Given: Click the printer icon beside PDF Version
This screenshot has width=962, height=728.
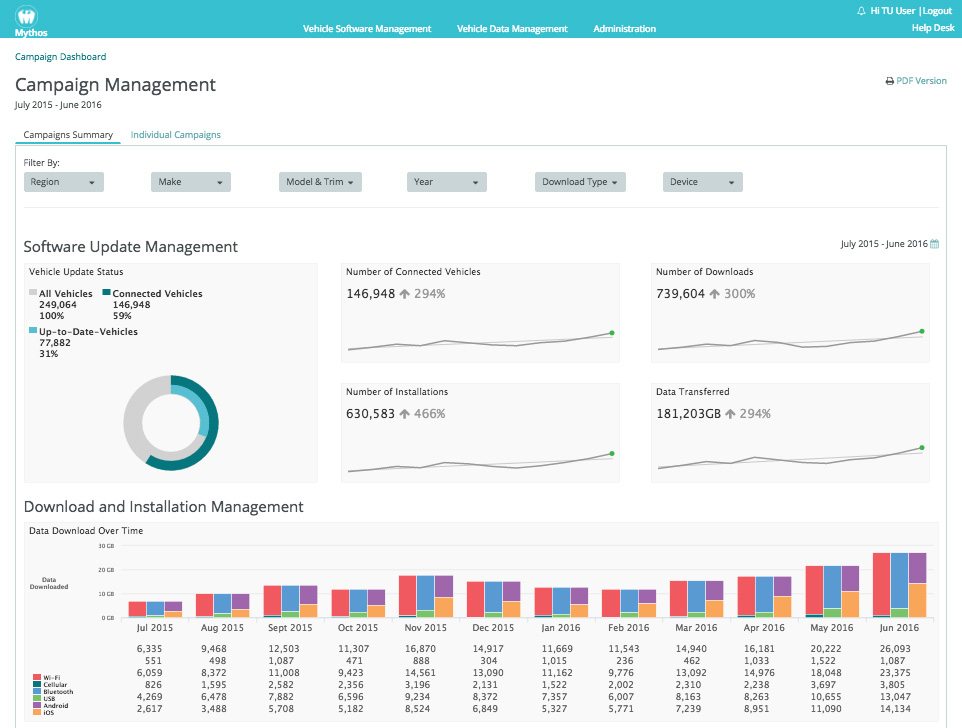Looking at the screenshot, I should [889, 81].
